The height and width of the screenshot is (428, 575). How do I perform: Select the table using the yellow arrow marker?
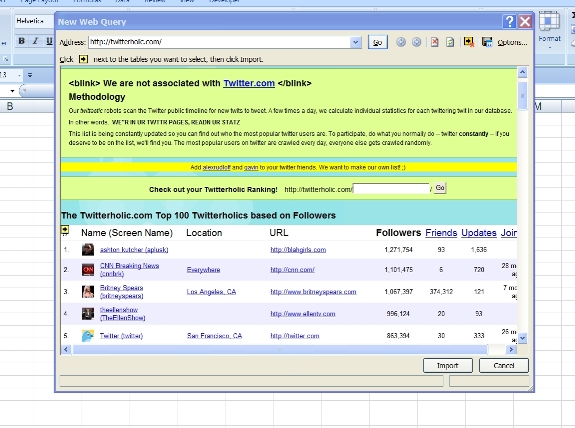(65, 230)
